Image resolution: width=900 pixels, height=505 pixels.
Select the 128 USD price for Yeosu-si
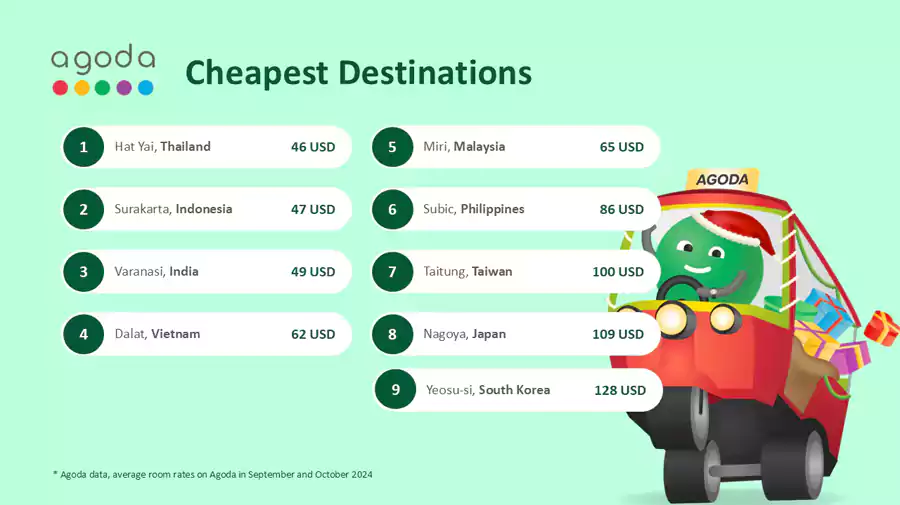620,390
